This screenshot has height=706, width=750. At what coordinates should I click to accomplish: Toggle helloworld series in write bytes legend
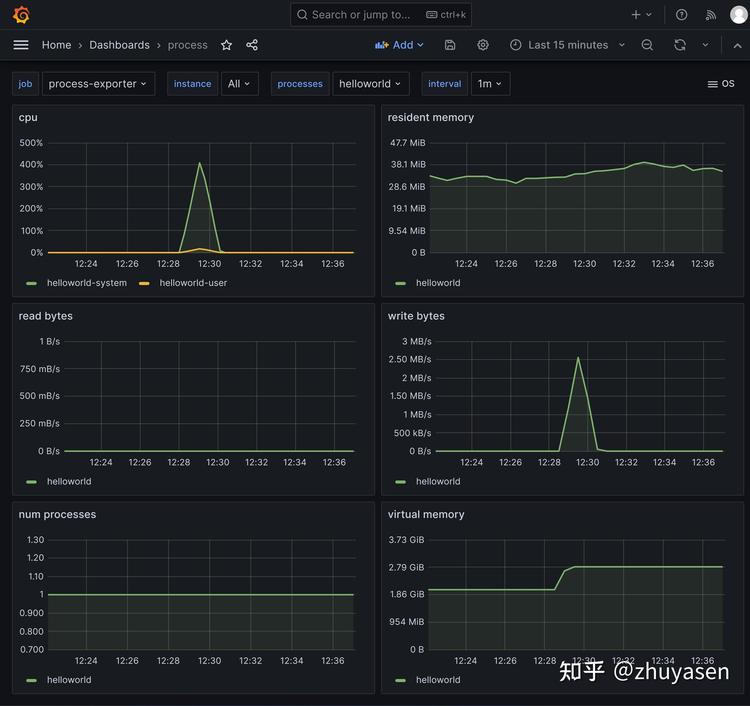(438, 481)
